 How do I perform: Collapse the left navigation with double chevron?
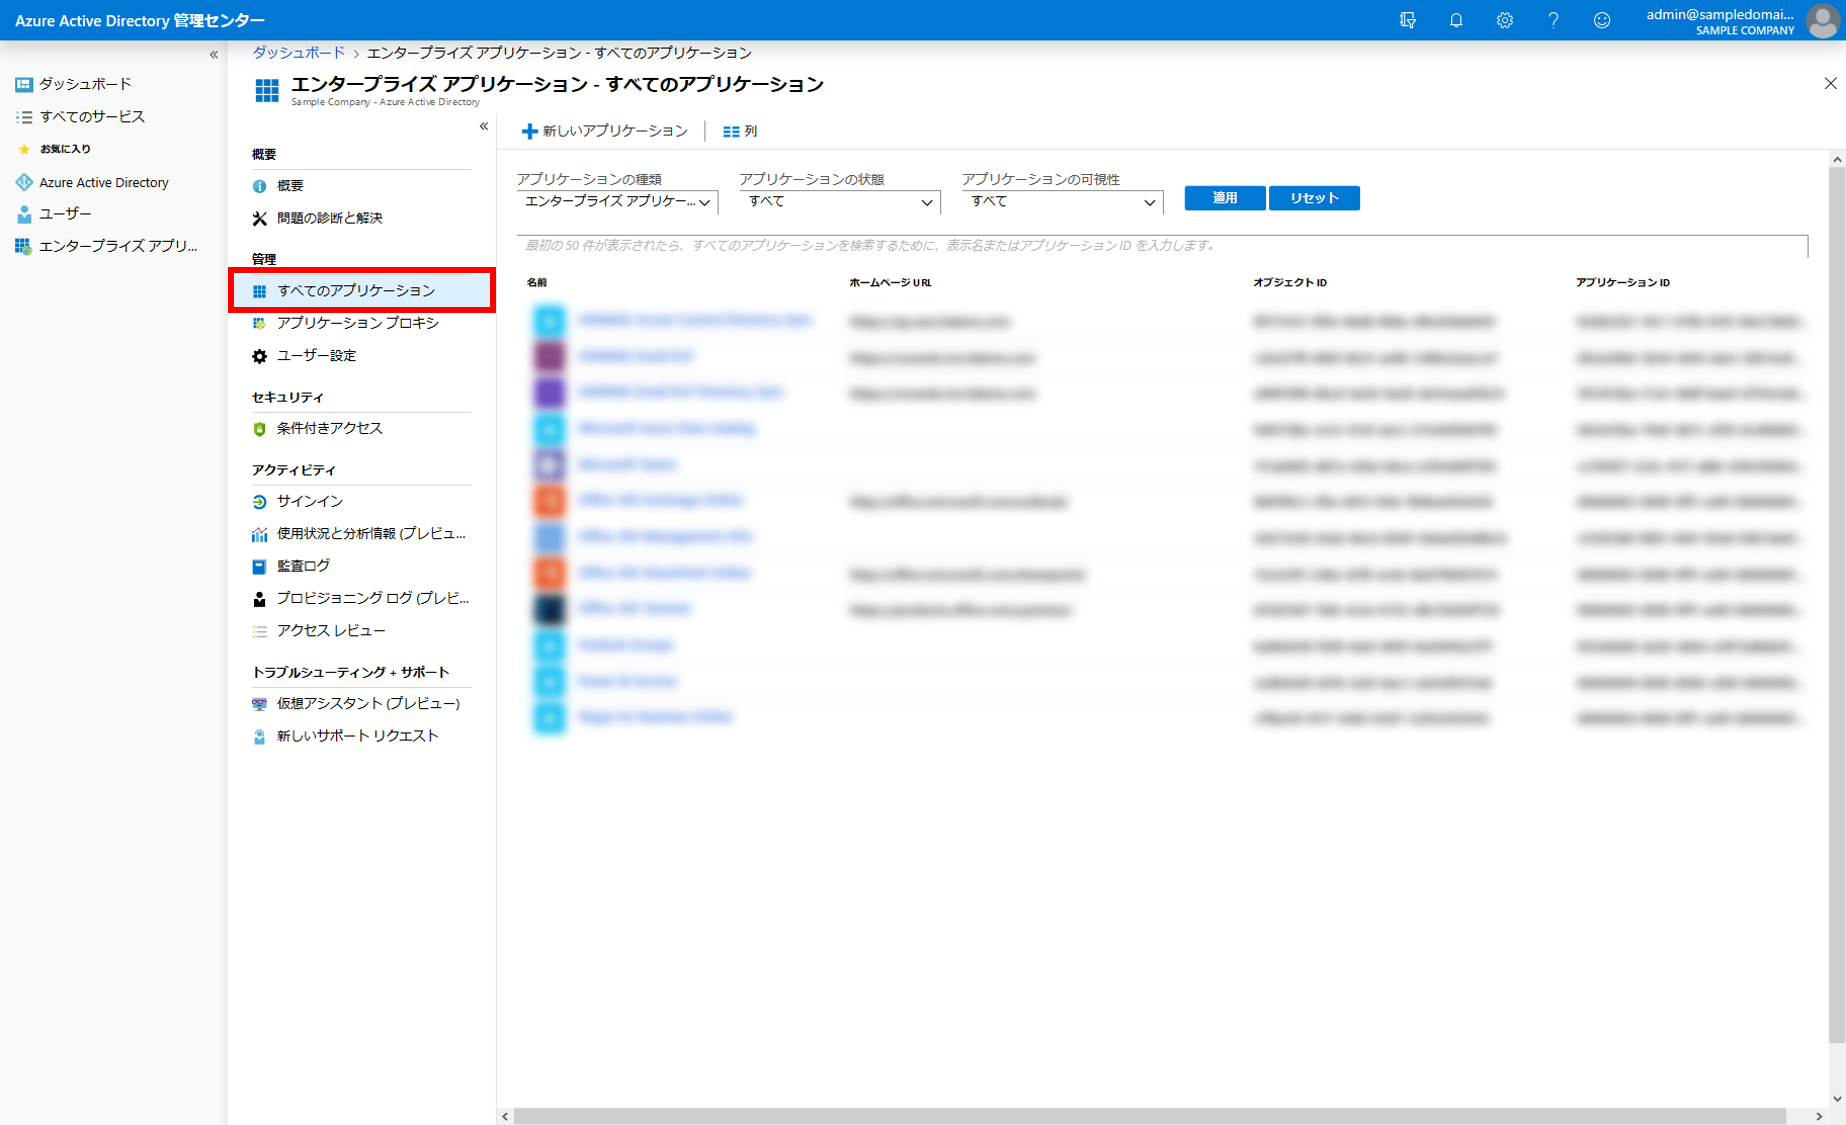point(213,54)
